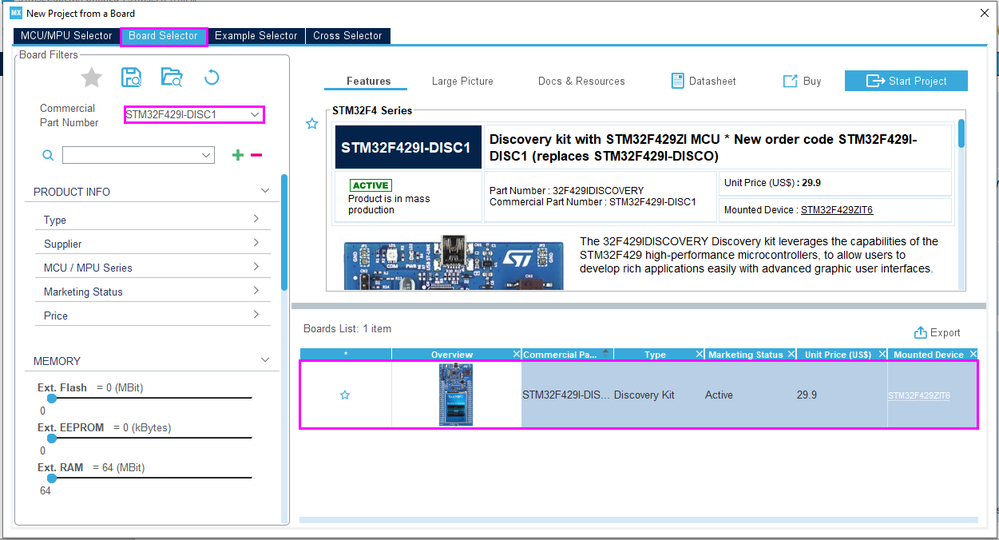Screen dimensions: 999x540
Task: Click STM32F429ZIT6 link in boards list row
Action: pyautogui.click(x=919, y=395)
